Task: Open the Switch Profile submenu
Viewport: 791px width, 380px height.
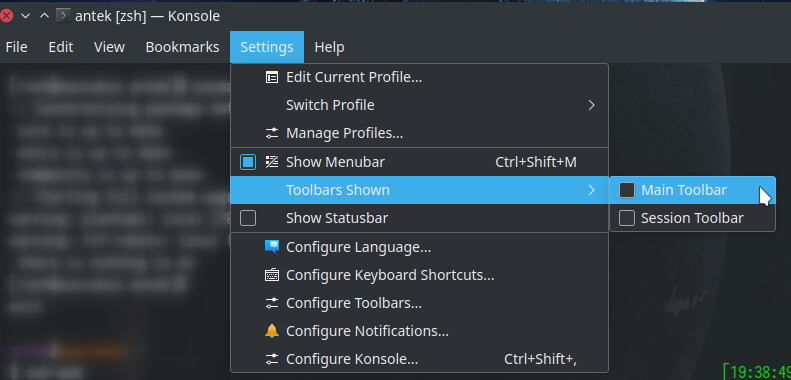Action: 419,105
